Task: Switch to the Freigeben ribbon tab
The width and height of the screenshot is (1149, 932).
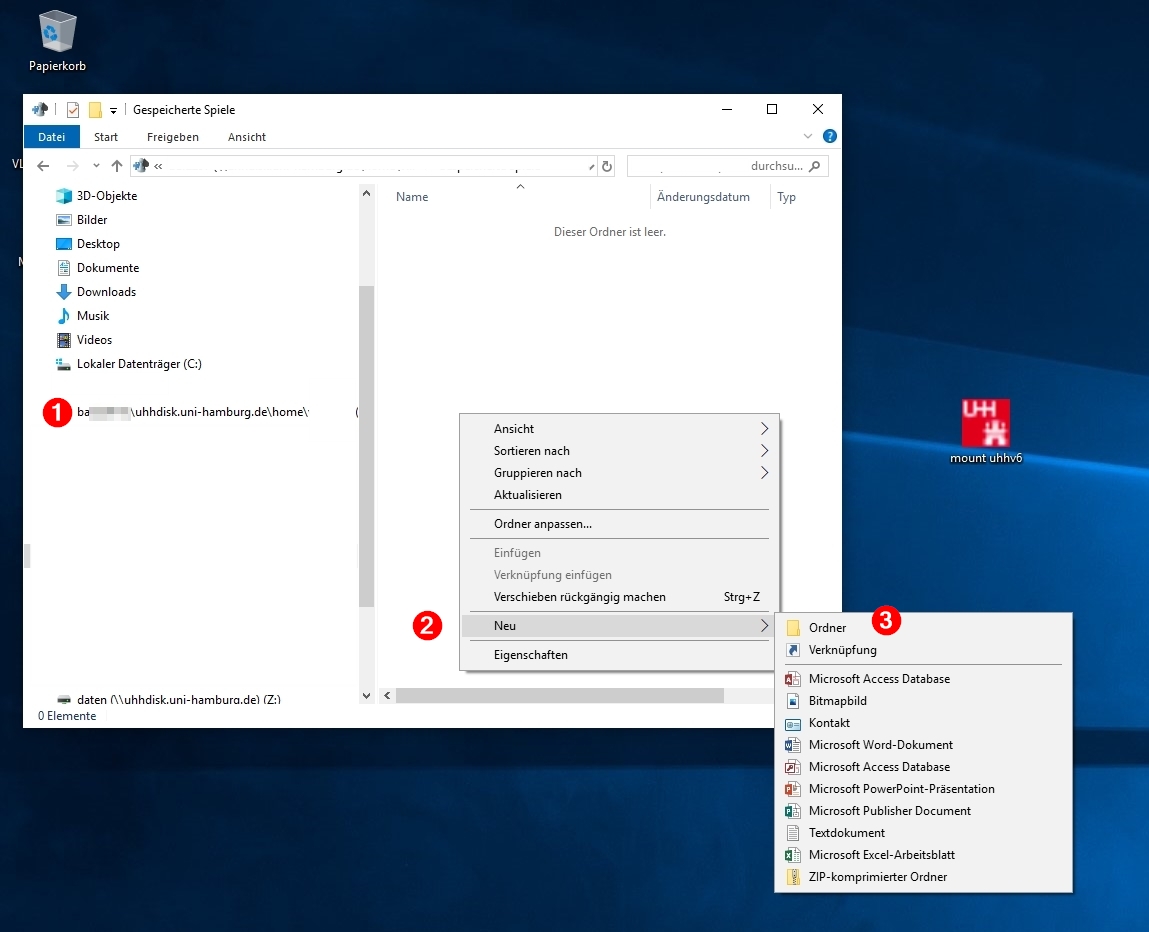Action: click(x=173, y=137)
